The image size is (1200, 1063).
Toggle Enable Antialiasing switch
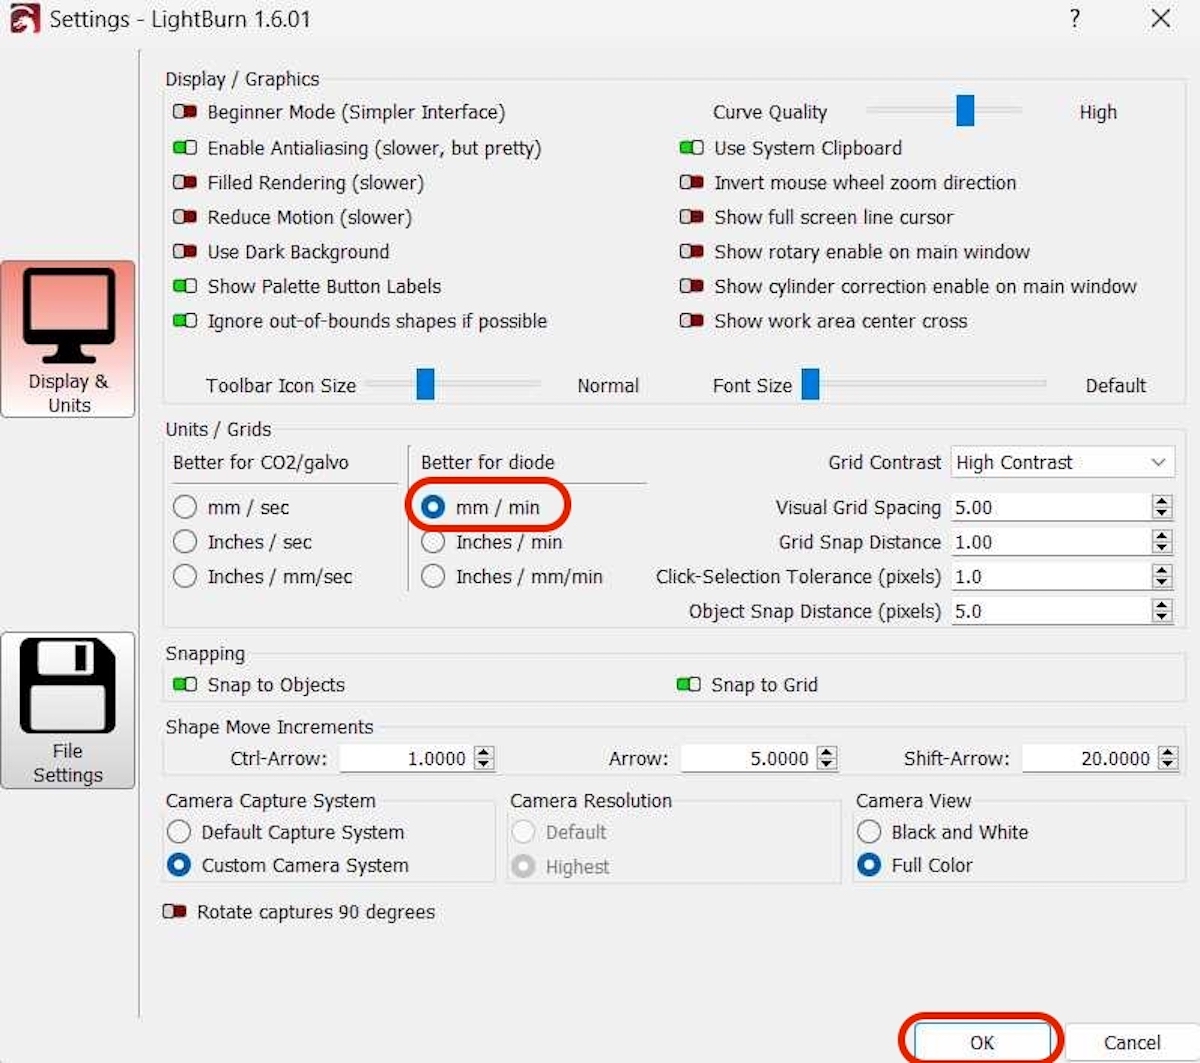pos(185,147)
